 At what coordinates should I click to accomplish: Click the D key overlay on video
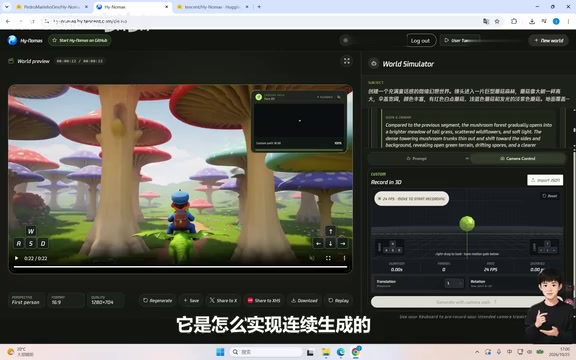pos(43,243)
